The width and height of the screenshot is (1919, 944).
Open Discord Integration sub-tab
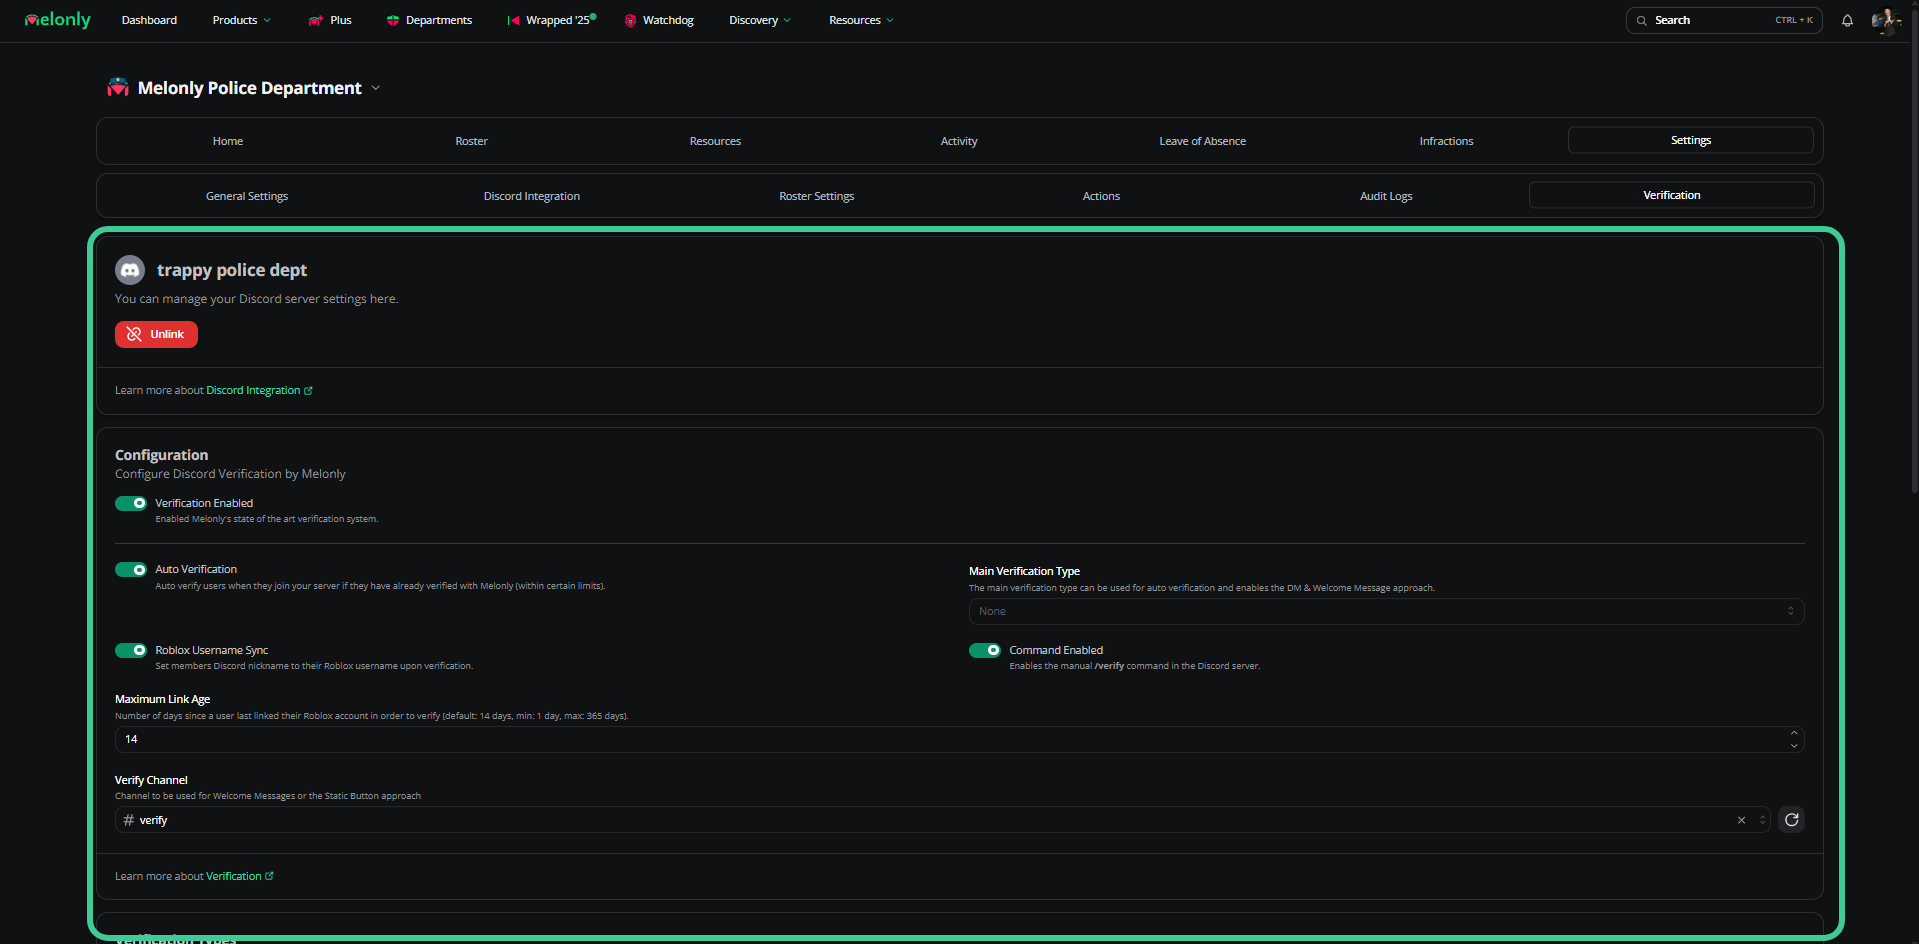point(532,196)
